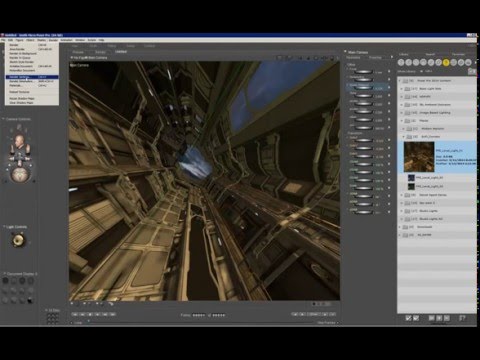
Task: Select Texture Shaded display style sphere
Action: pyautogui.click(x=30, y=300)
